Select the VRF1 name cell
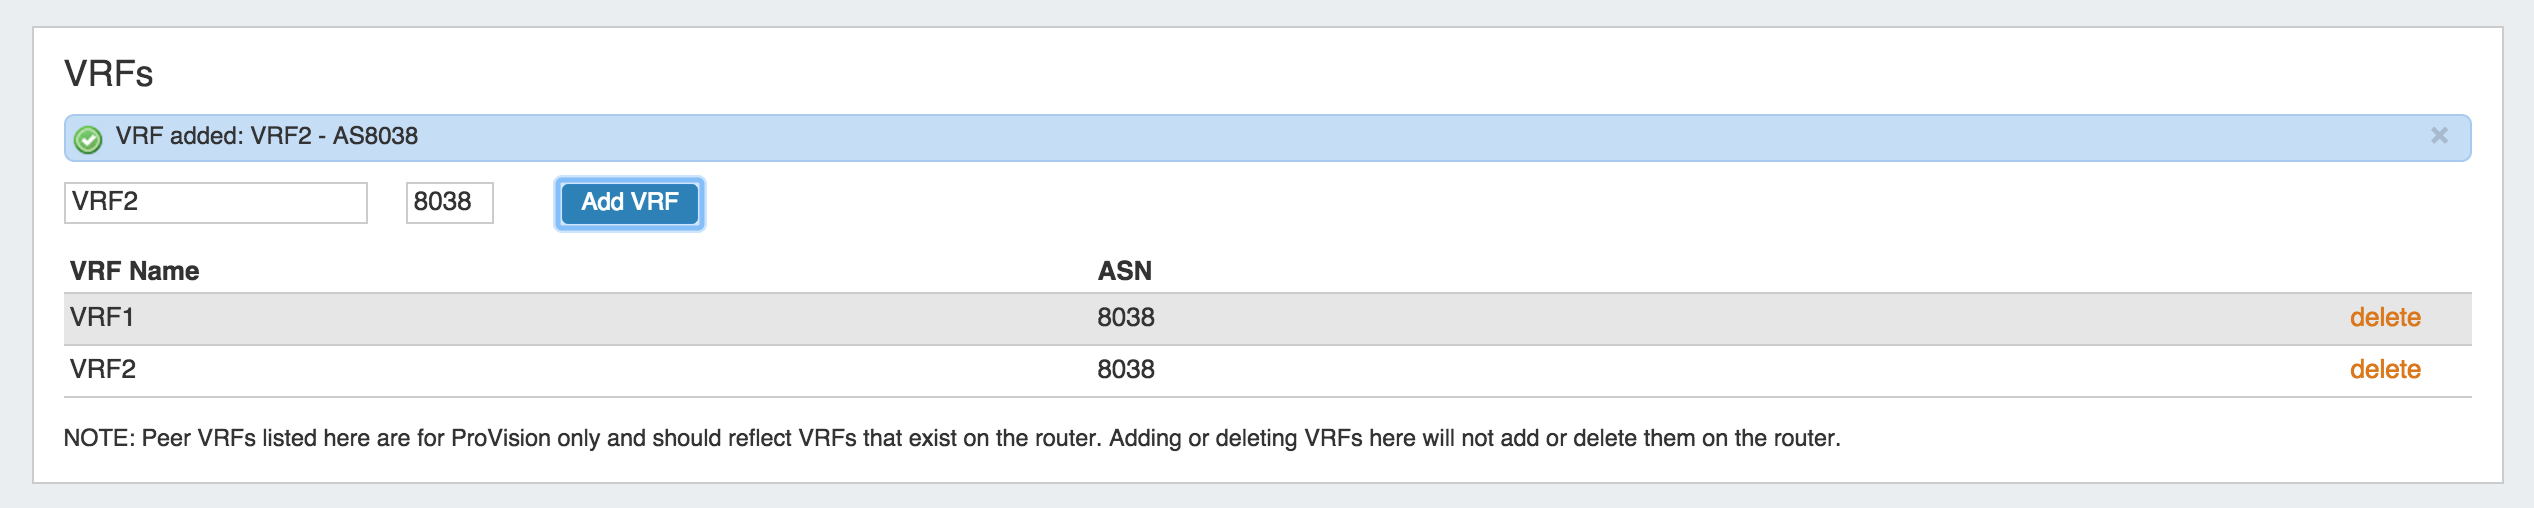Viewport: 2534px width, 508px height. [x=102, y=318]
